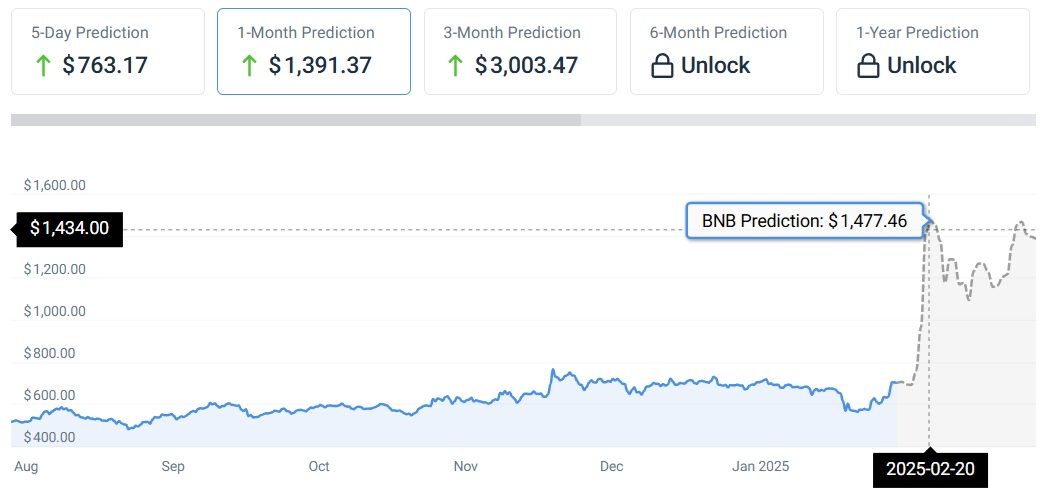Image resolution: width=1048 pixels, height=501 pixels.
Task: Click the green up arrow beside $3,003.47
Action: (x=455, y=66)
